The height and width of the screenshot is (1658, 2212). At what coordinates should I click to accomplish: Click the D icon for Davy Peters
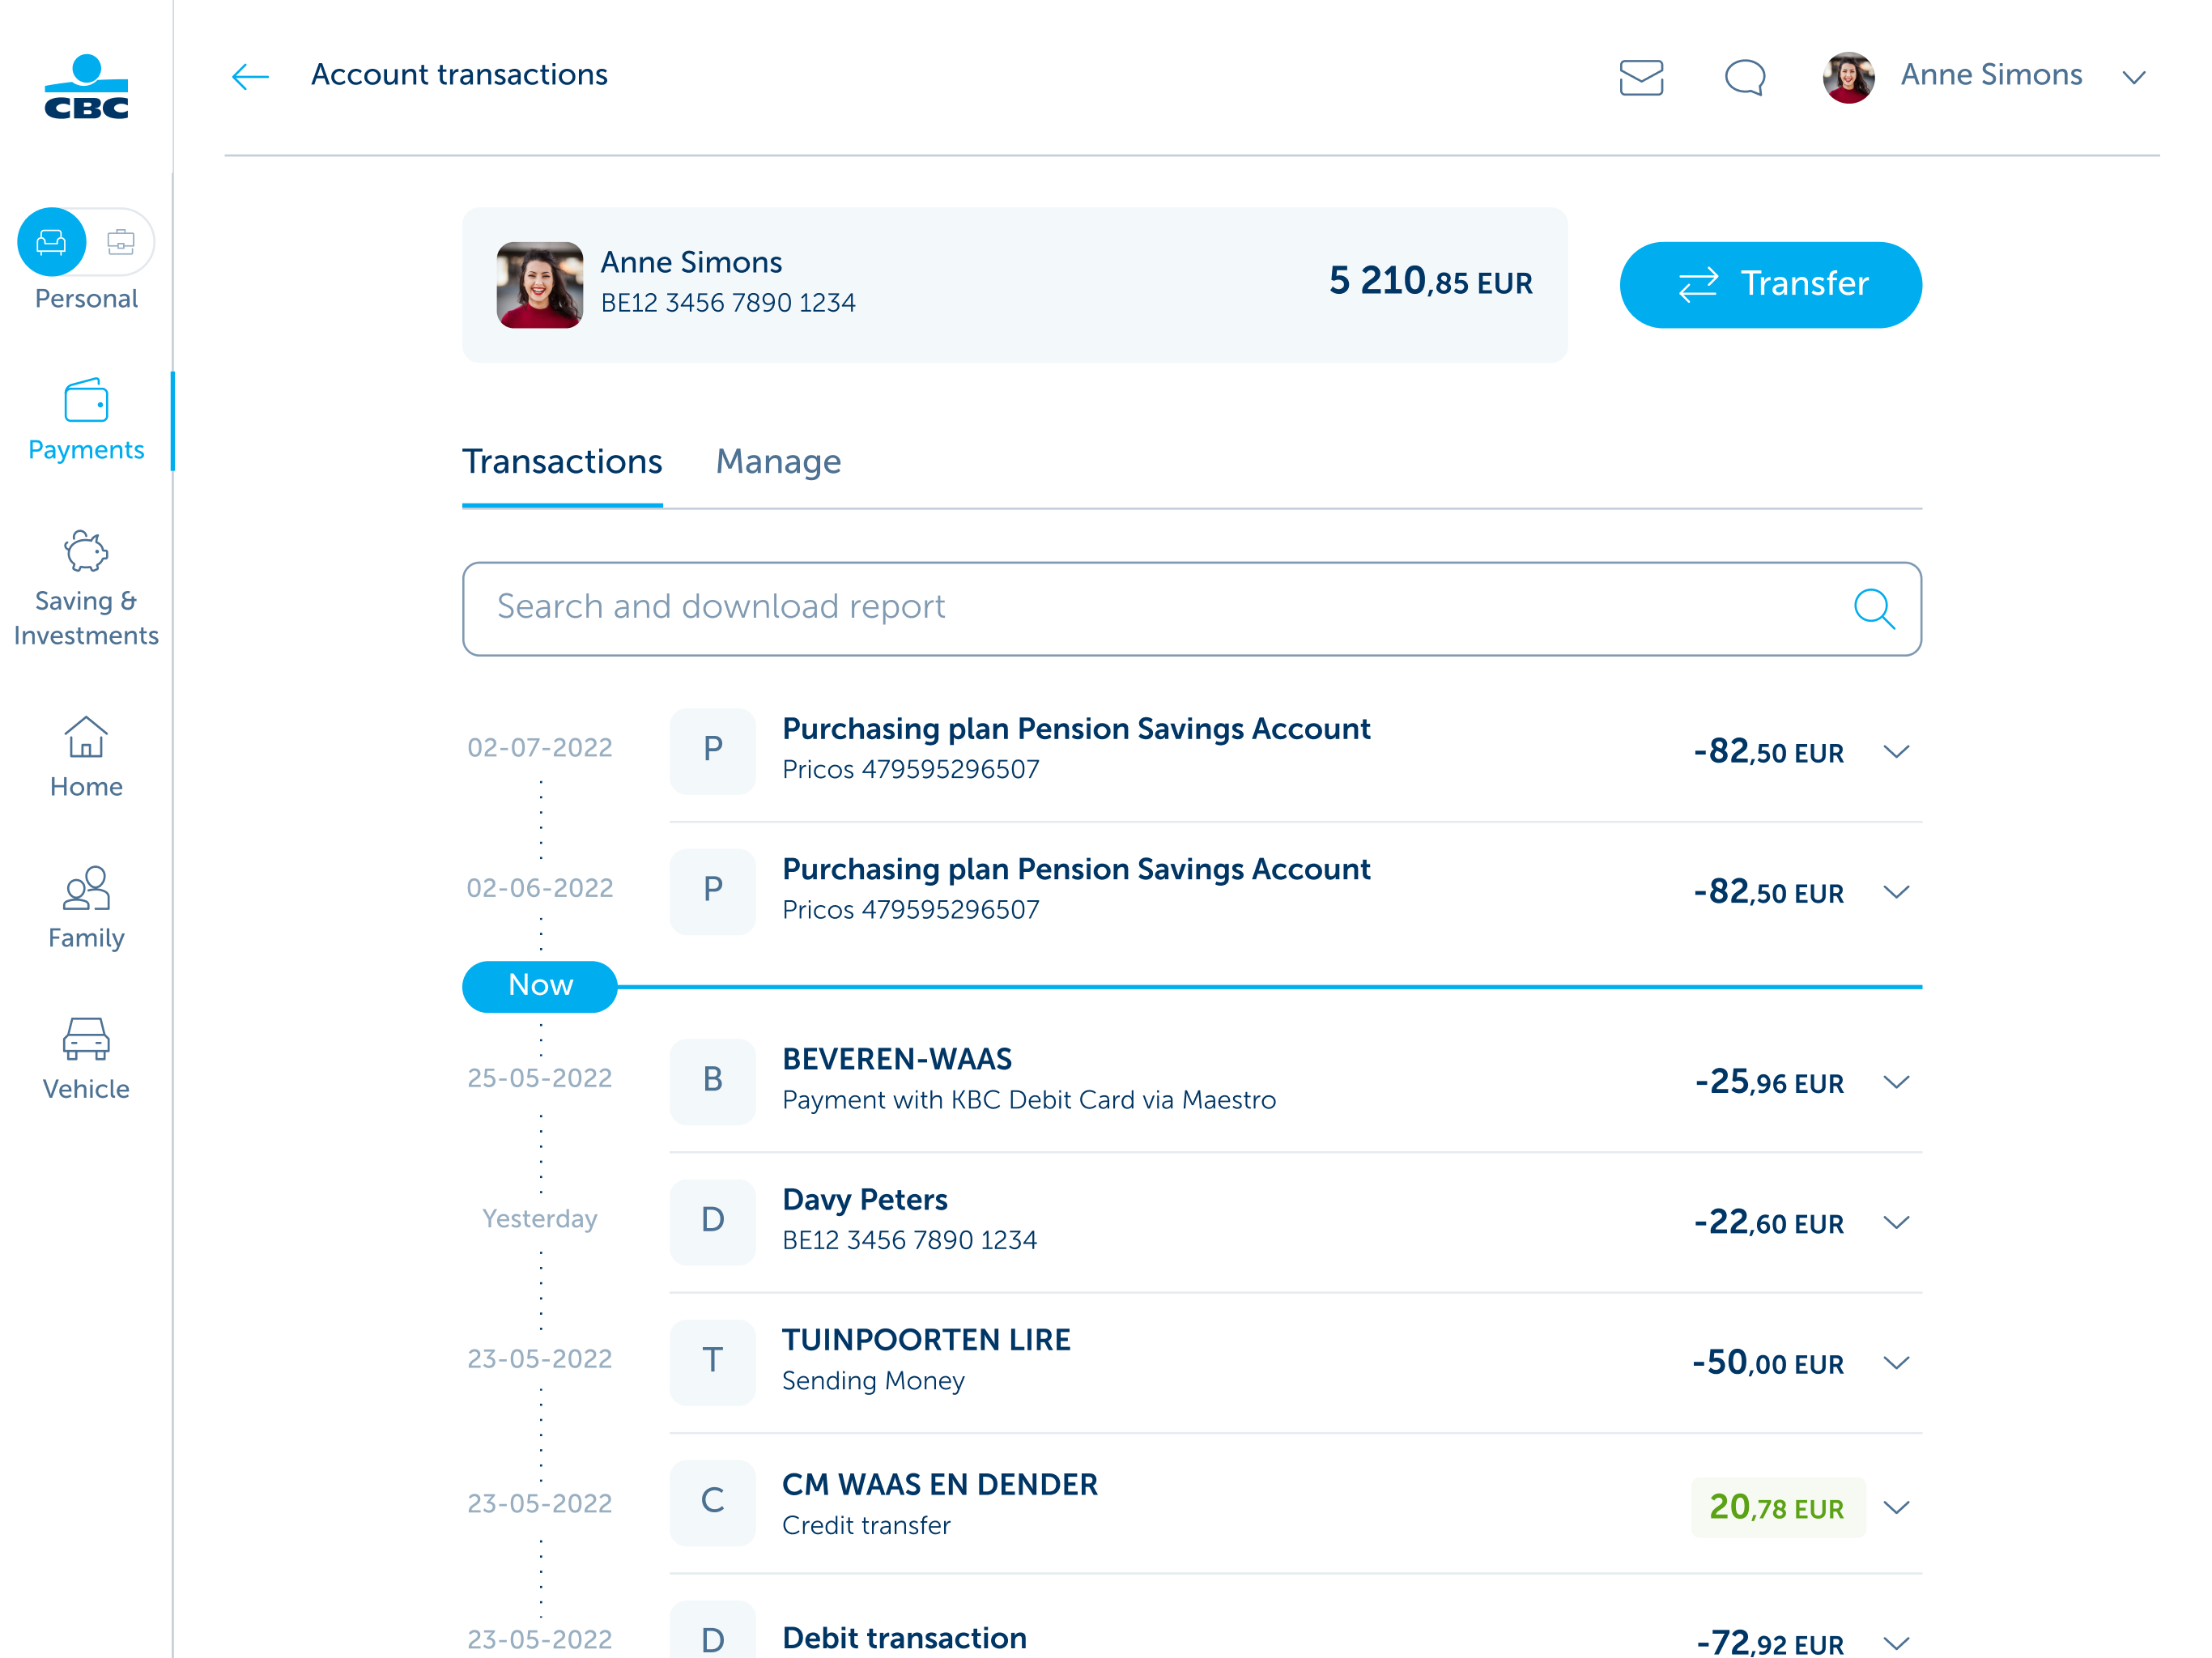(712, 1221)
